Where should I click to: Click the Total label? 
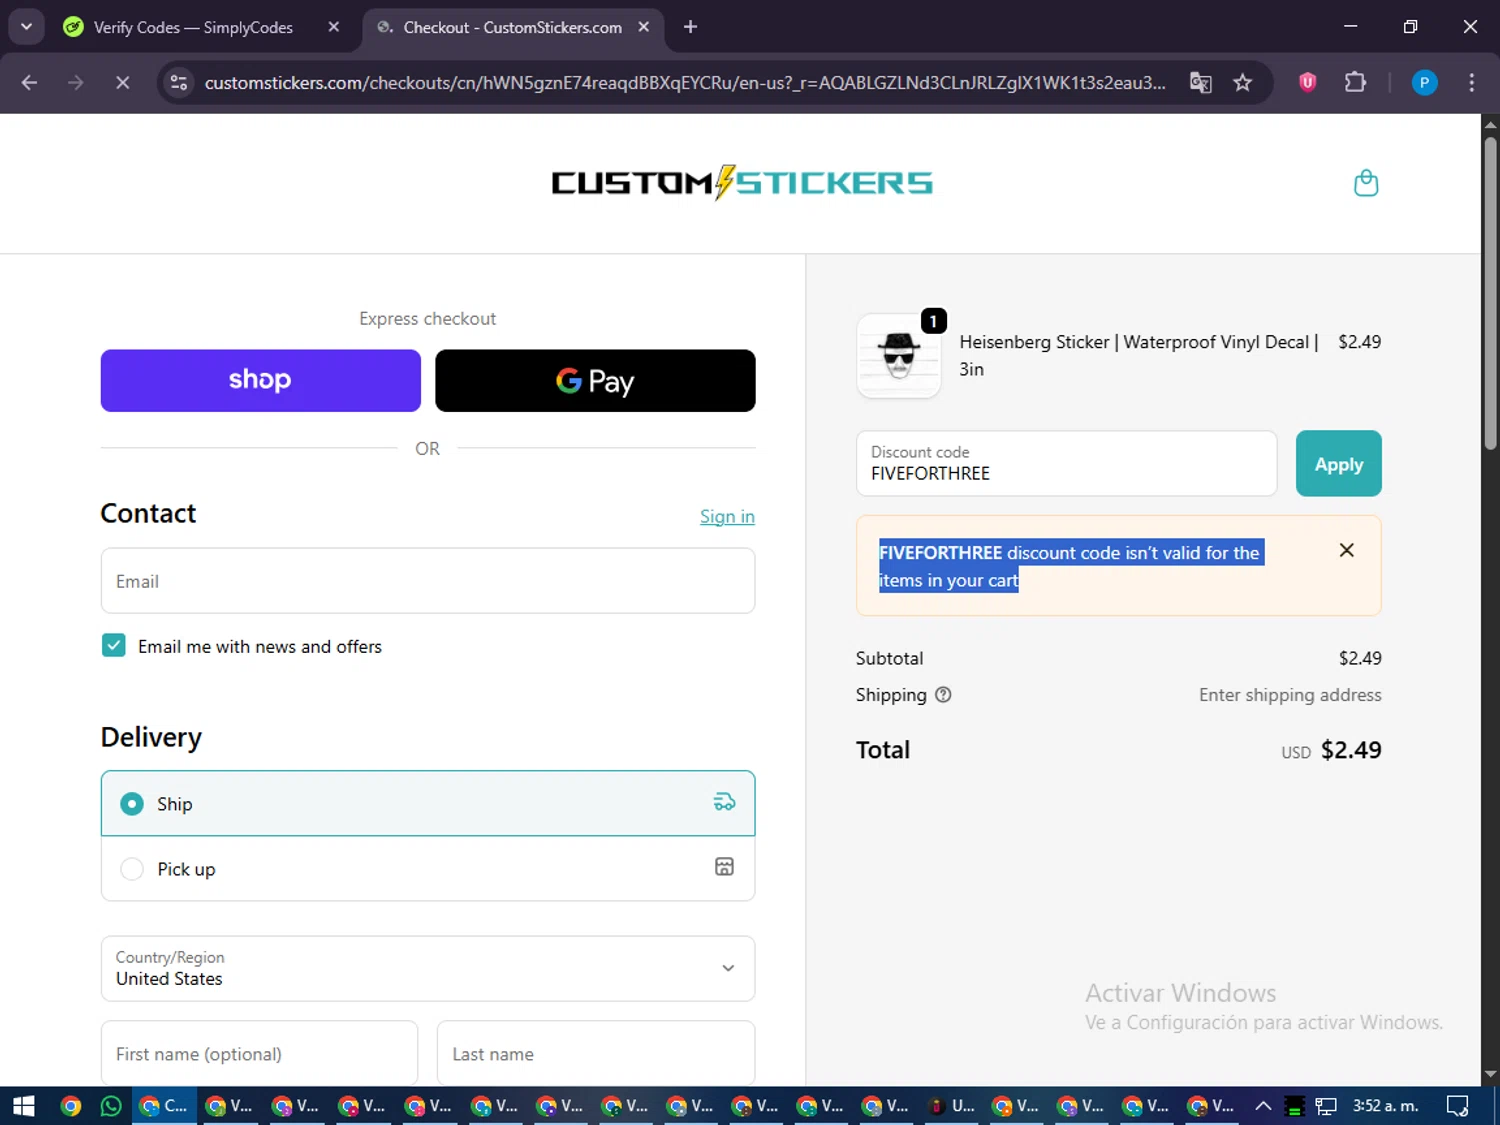pyautogui.click(x=883, y=750)
